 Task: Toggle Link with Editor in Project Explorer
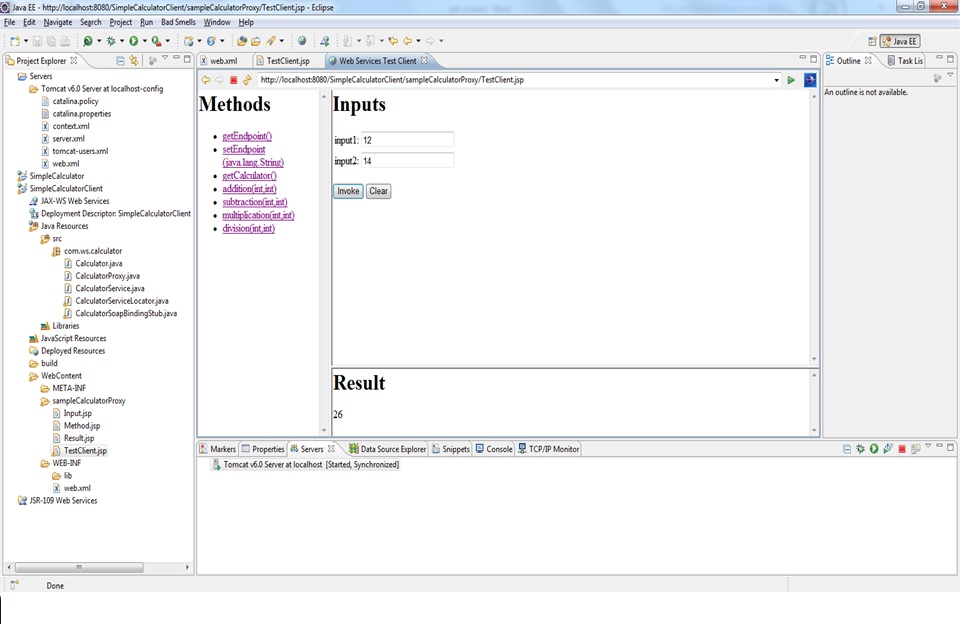click(134, 60)
